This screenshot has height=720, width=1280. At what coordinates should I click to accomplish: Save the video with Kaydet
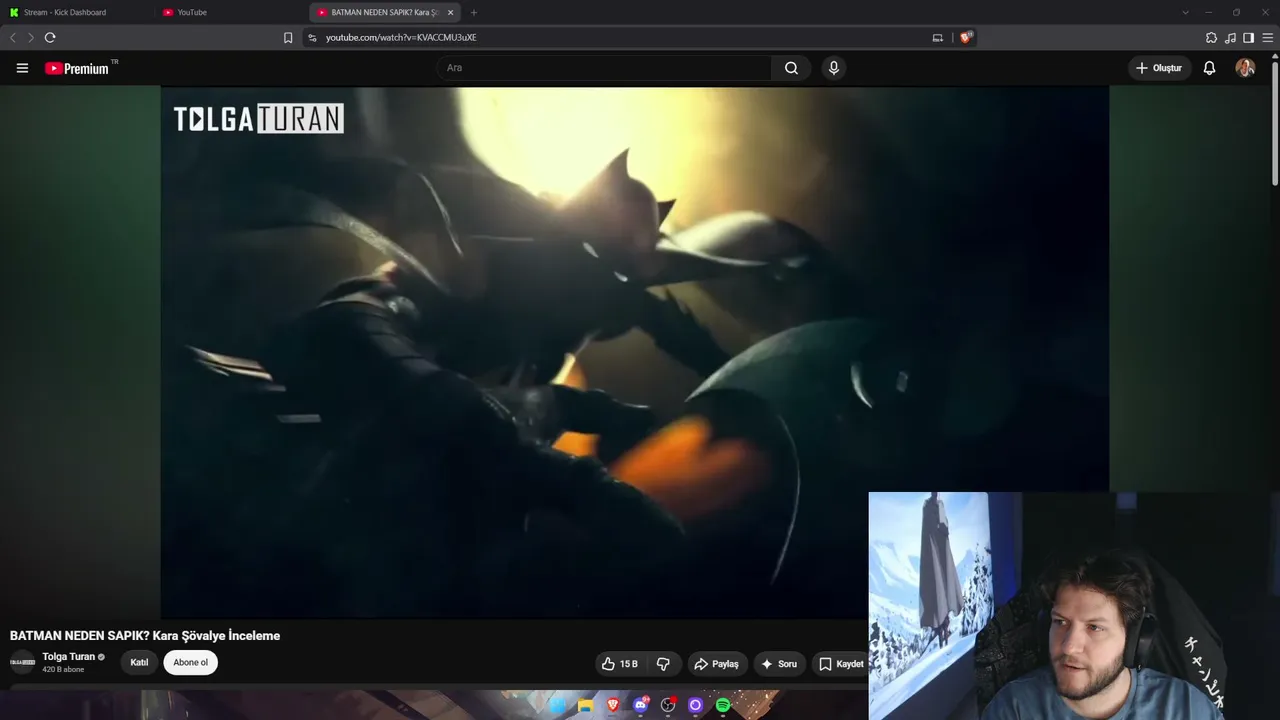click(x=840, y=664)
